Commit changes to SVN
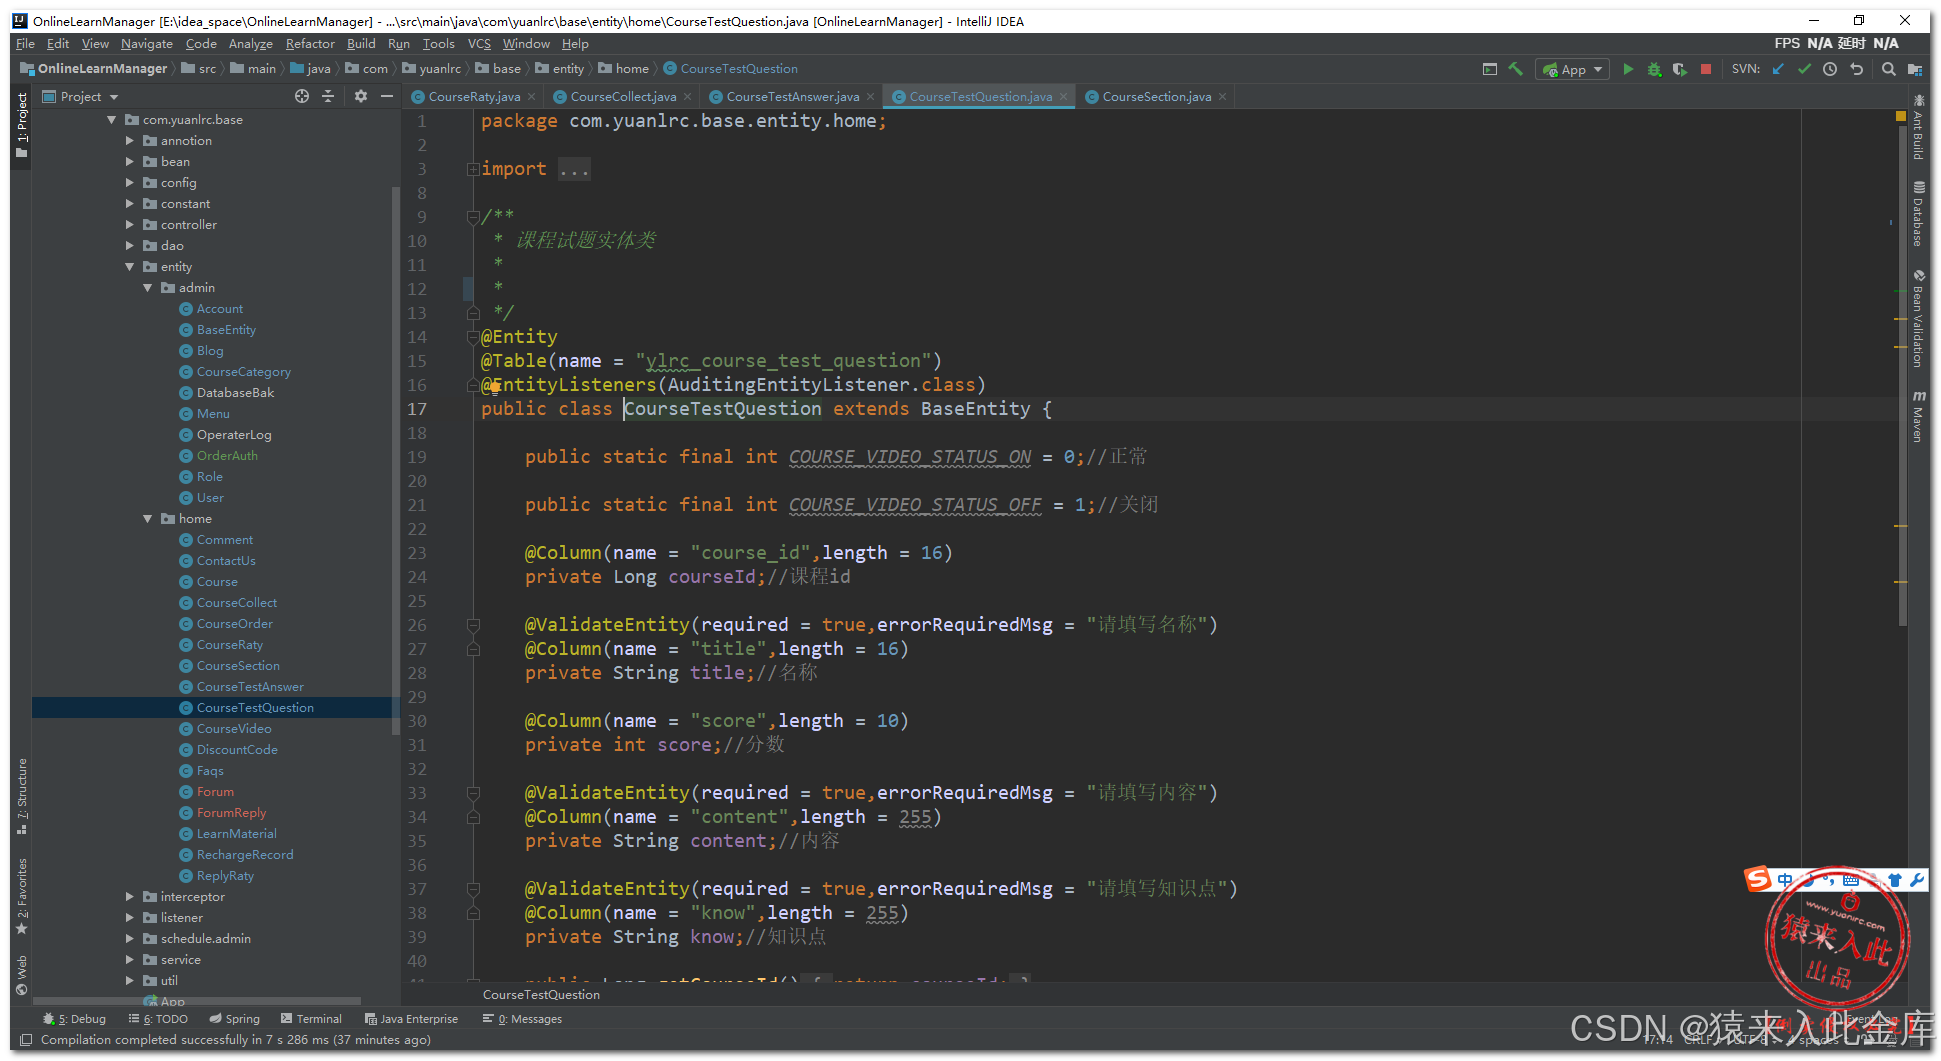This screenshot has height=1061, width=1941. click(1804, 69)
